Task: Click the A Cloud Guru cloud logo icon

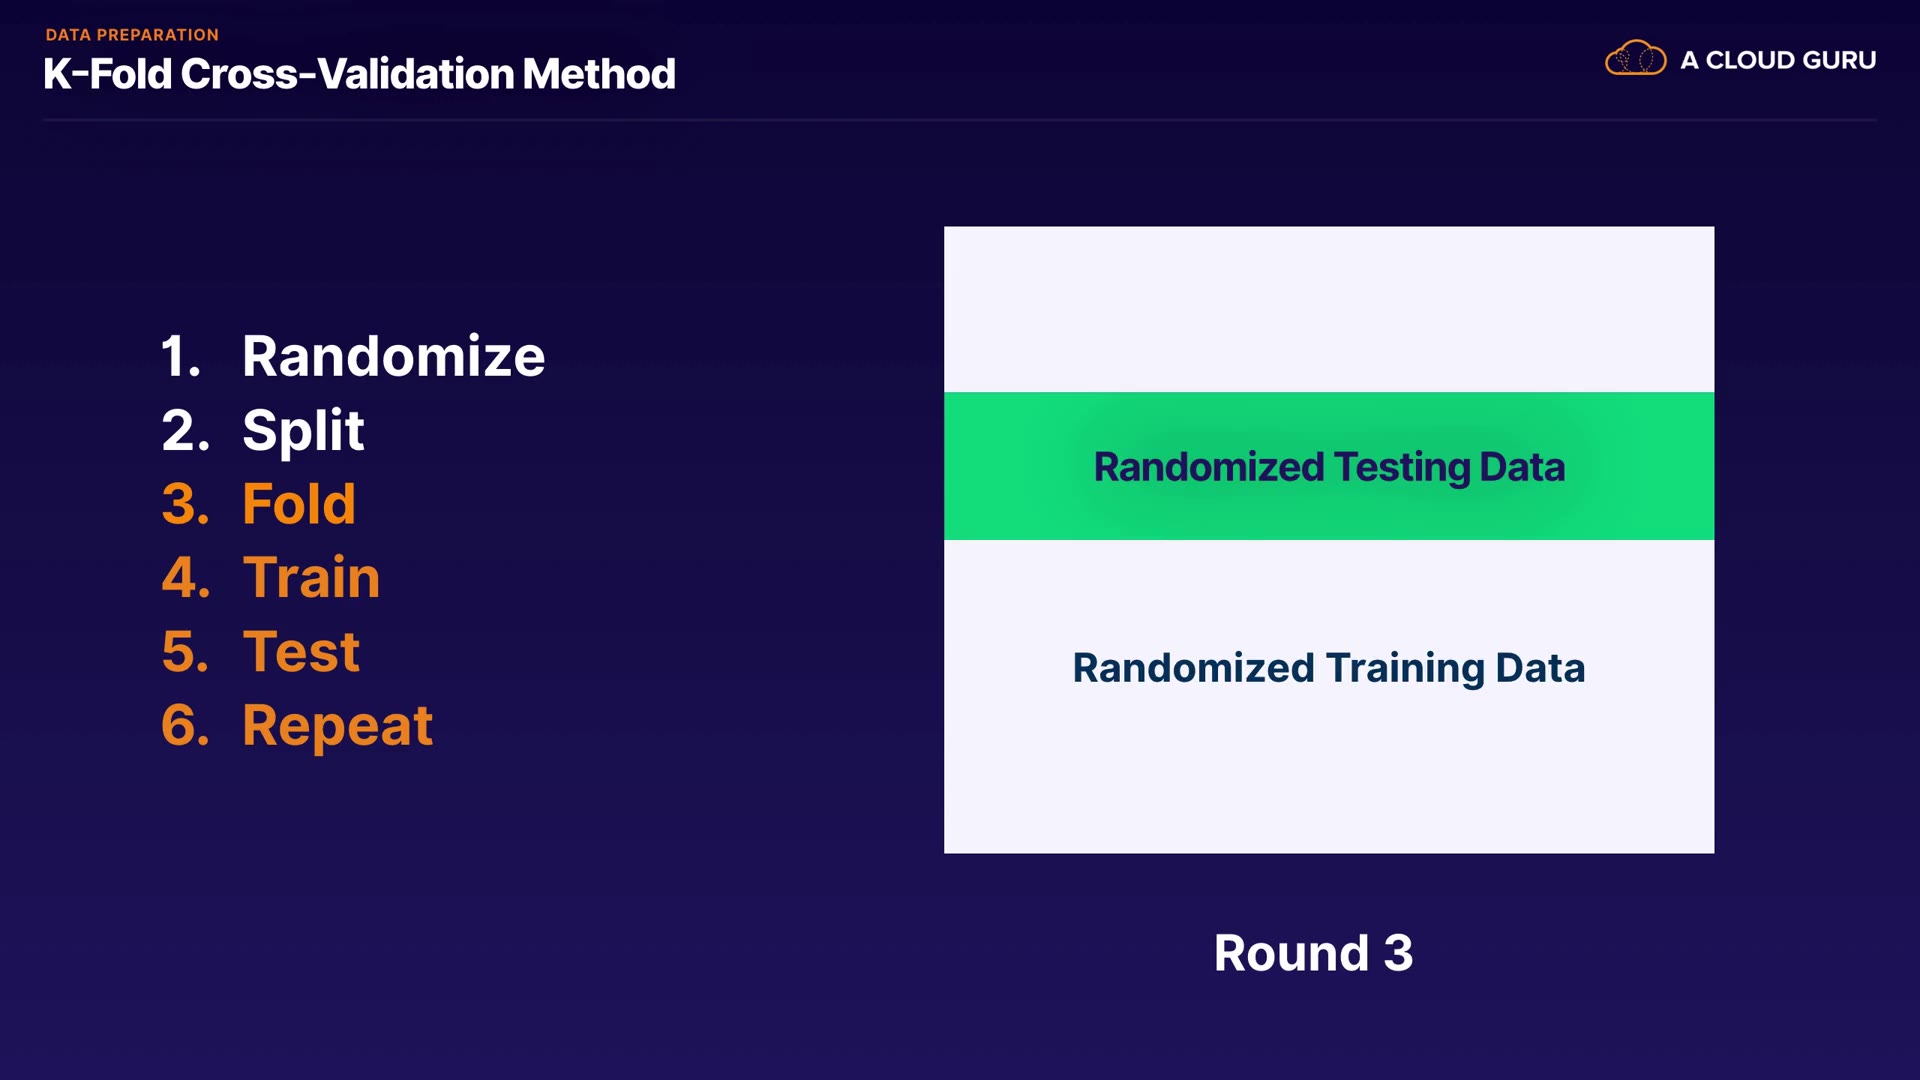Action: pyautogui.click(x=1635, y=59)
